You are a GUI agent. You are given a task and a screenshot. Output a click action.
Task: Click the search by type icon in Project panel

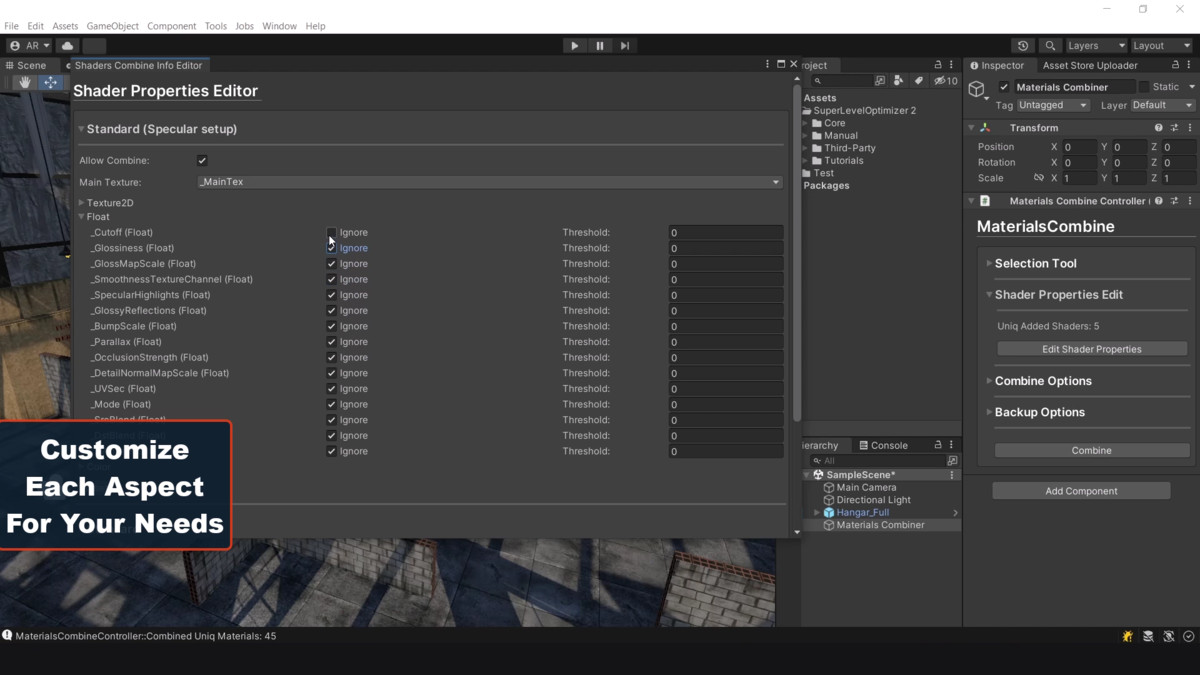tap(899, 80)
